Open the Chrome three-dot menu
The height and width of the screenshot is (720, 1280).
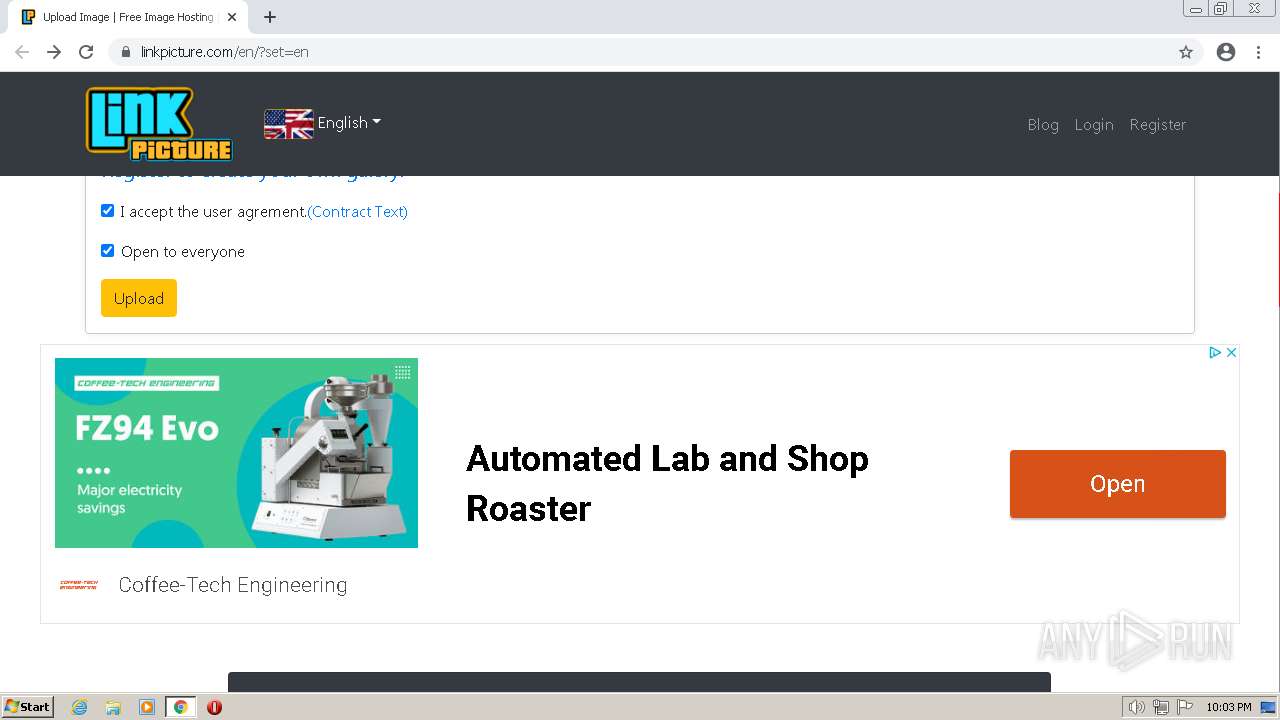pyautogui.click(x=1258, y=52)
